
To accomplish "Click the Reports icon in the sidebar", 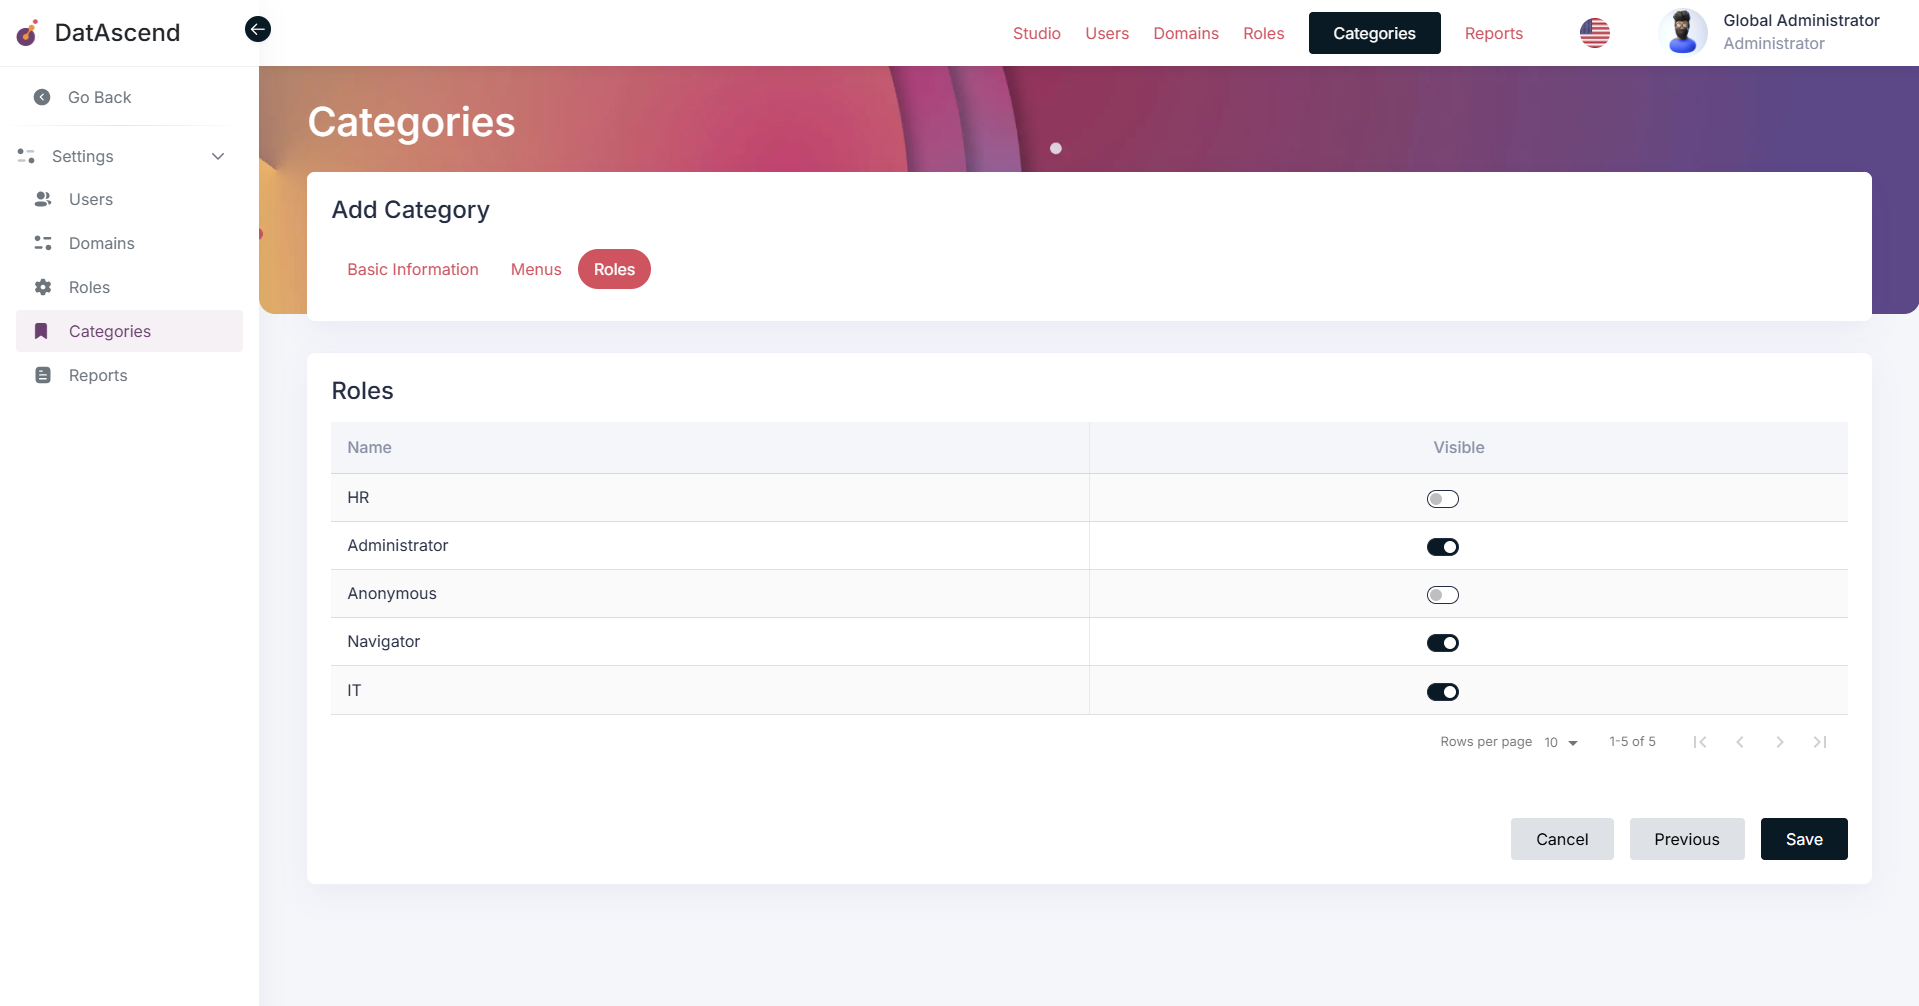I will click(43, 375).
